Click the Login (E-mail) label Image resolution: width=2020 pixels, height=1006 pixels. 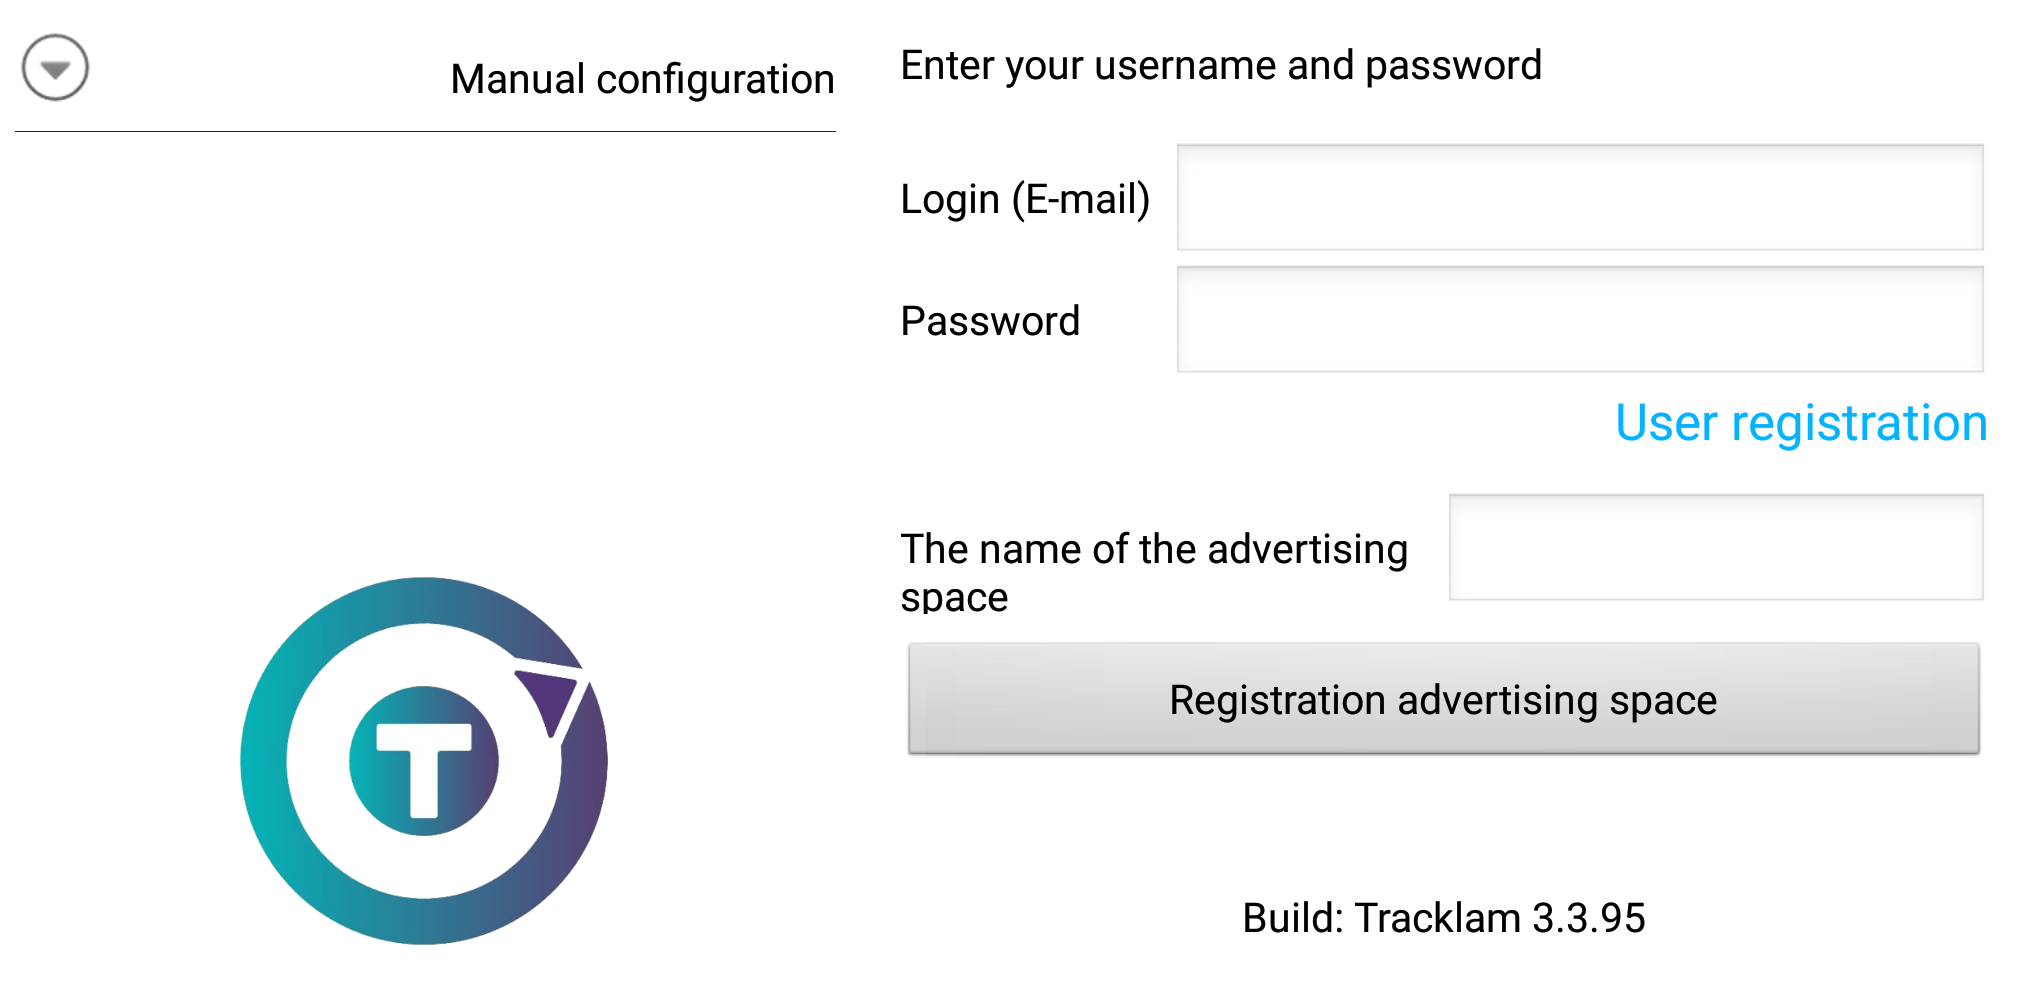1025,199
